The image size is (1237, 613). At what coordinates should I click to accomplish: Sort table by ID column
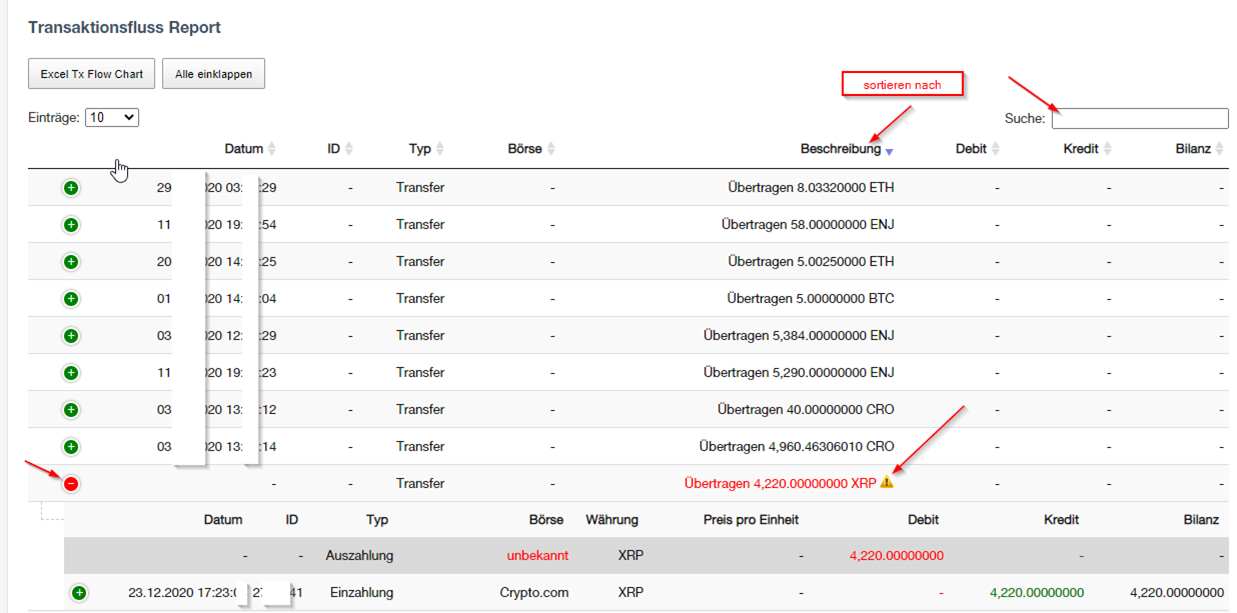point(340,149)
